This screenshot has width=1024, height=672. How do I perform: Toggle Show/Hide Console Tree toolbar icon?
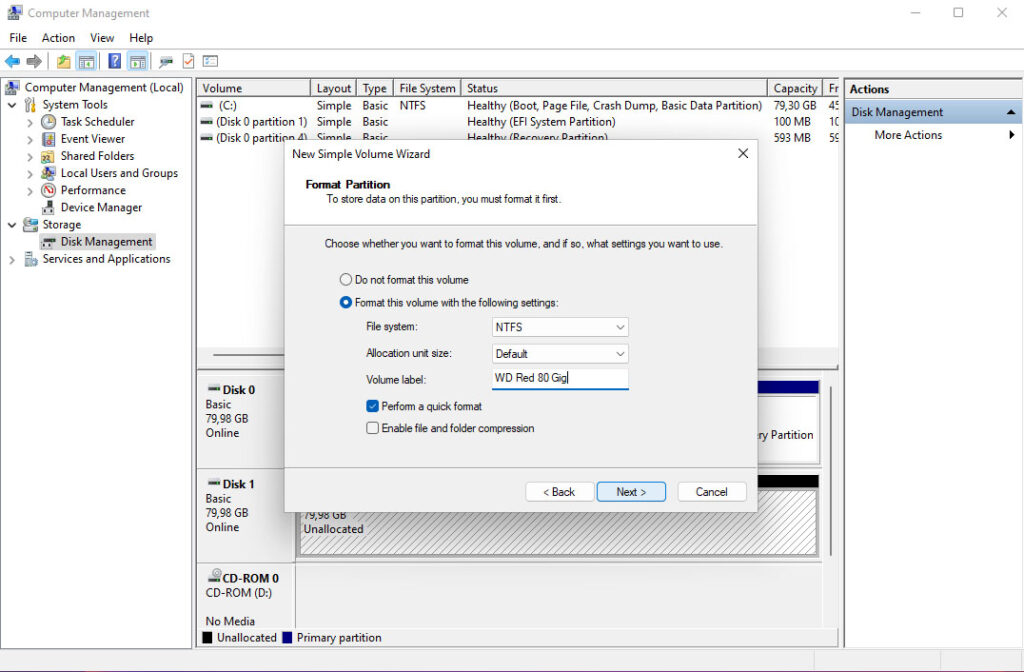(x=86, y=61)
